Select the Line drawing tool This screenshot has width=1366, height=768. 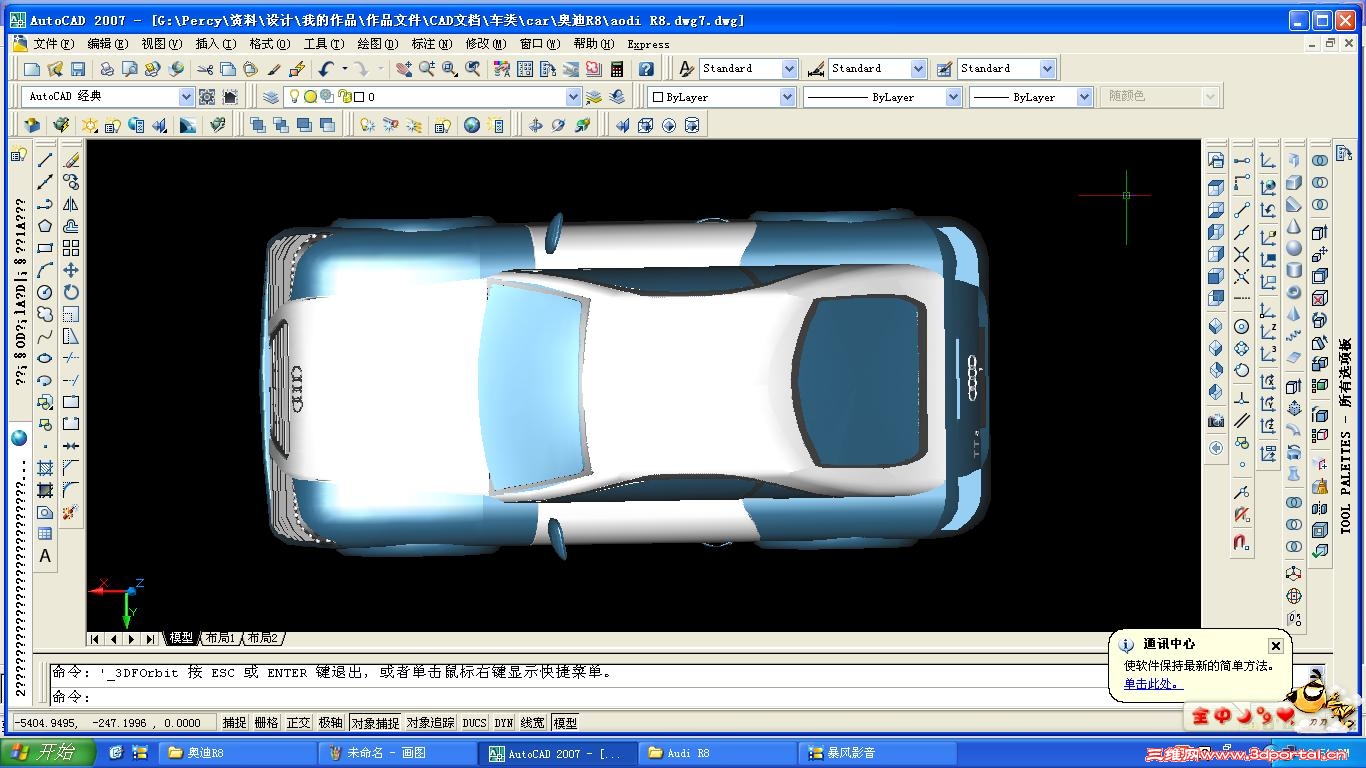(x=45, y=160)
